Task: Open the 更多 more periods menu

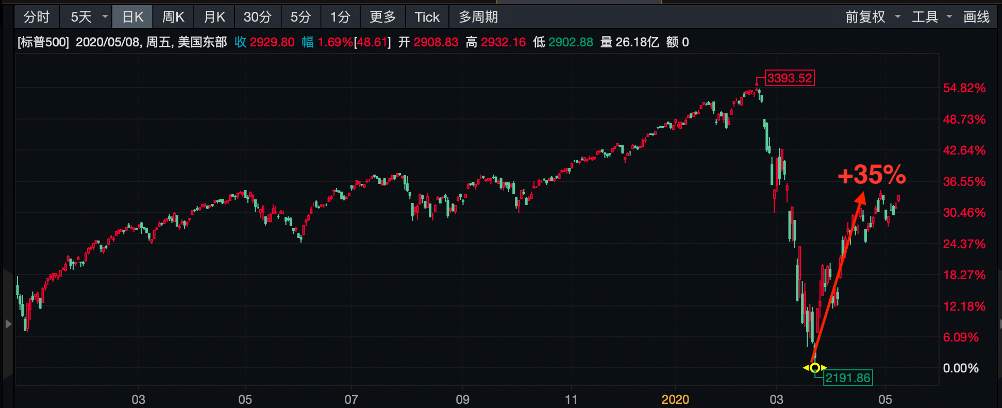Action: (x=383, y=17)
